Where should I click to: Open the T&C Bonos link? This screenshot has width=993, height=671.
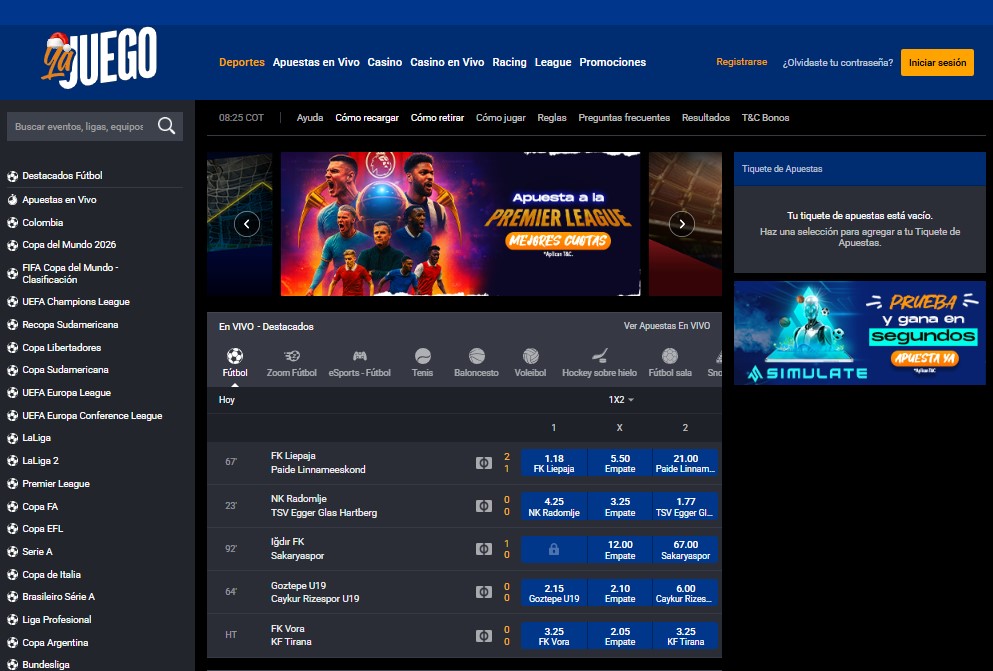coord(766,118)
